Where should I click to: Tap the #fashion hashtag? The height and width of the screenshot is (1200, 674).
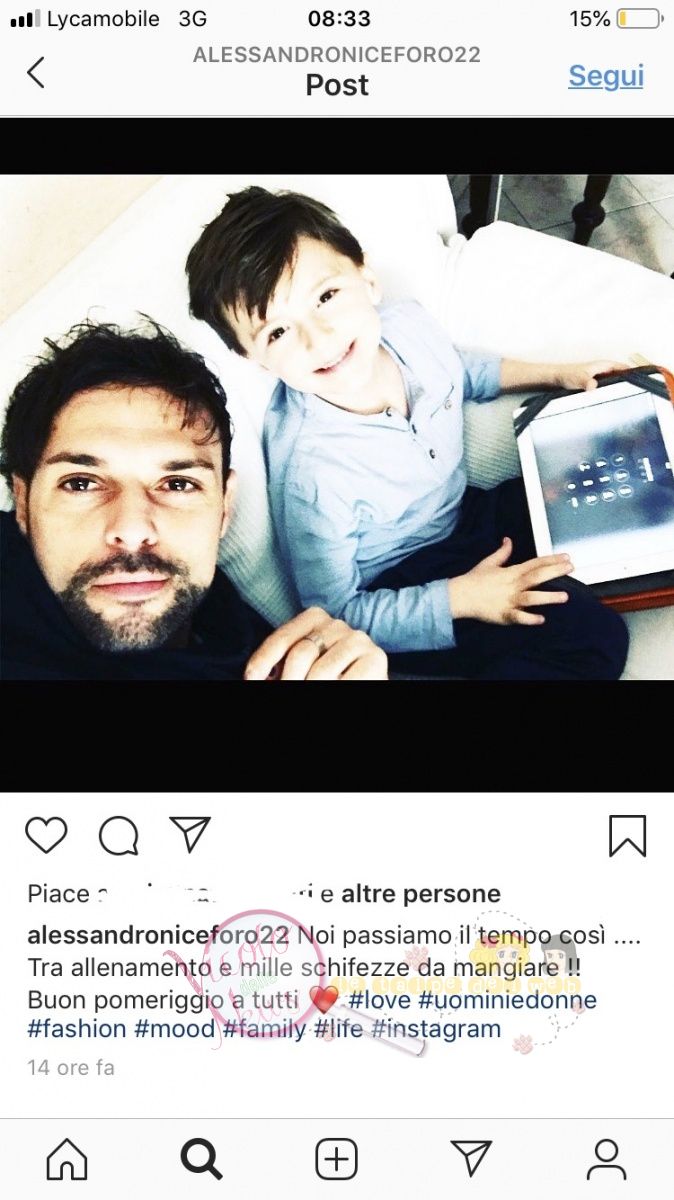tap(77, 1029)
